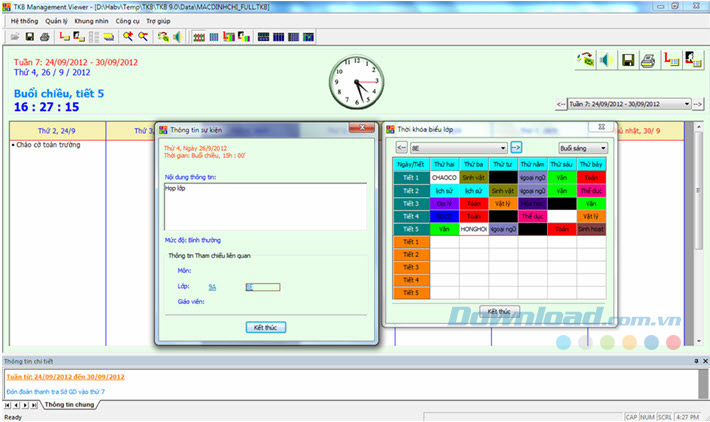Click the green speaker icon at top right
Screen dimensions: 710x422
click(x=605, y=61)
